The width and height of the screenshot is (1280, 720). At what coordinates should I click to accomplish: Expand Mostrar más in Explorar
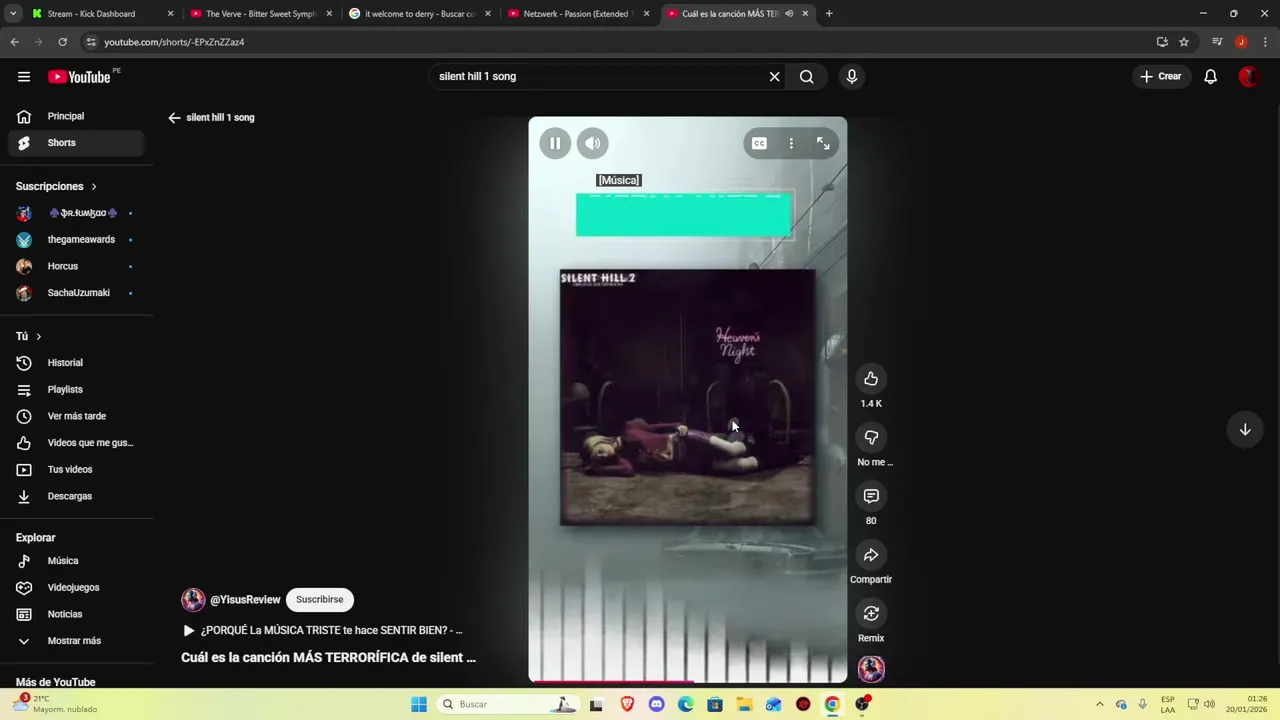click(x=76, y=640)
